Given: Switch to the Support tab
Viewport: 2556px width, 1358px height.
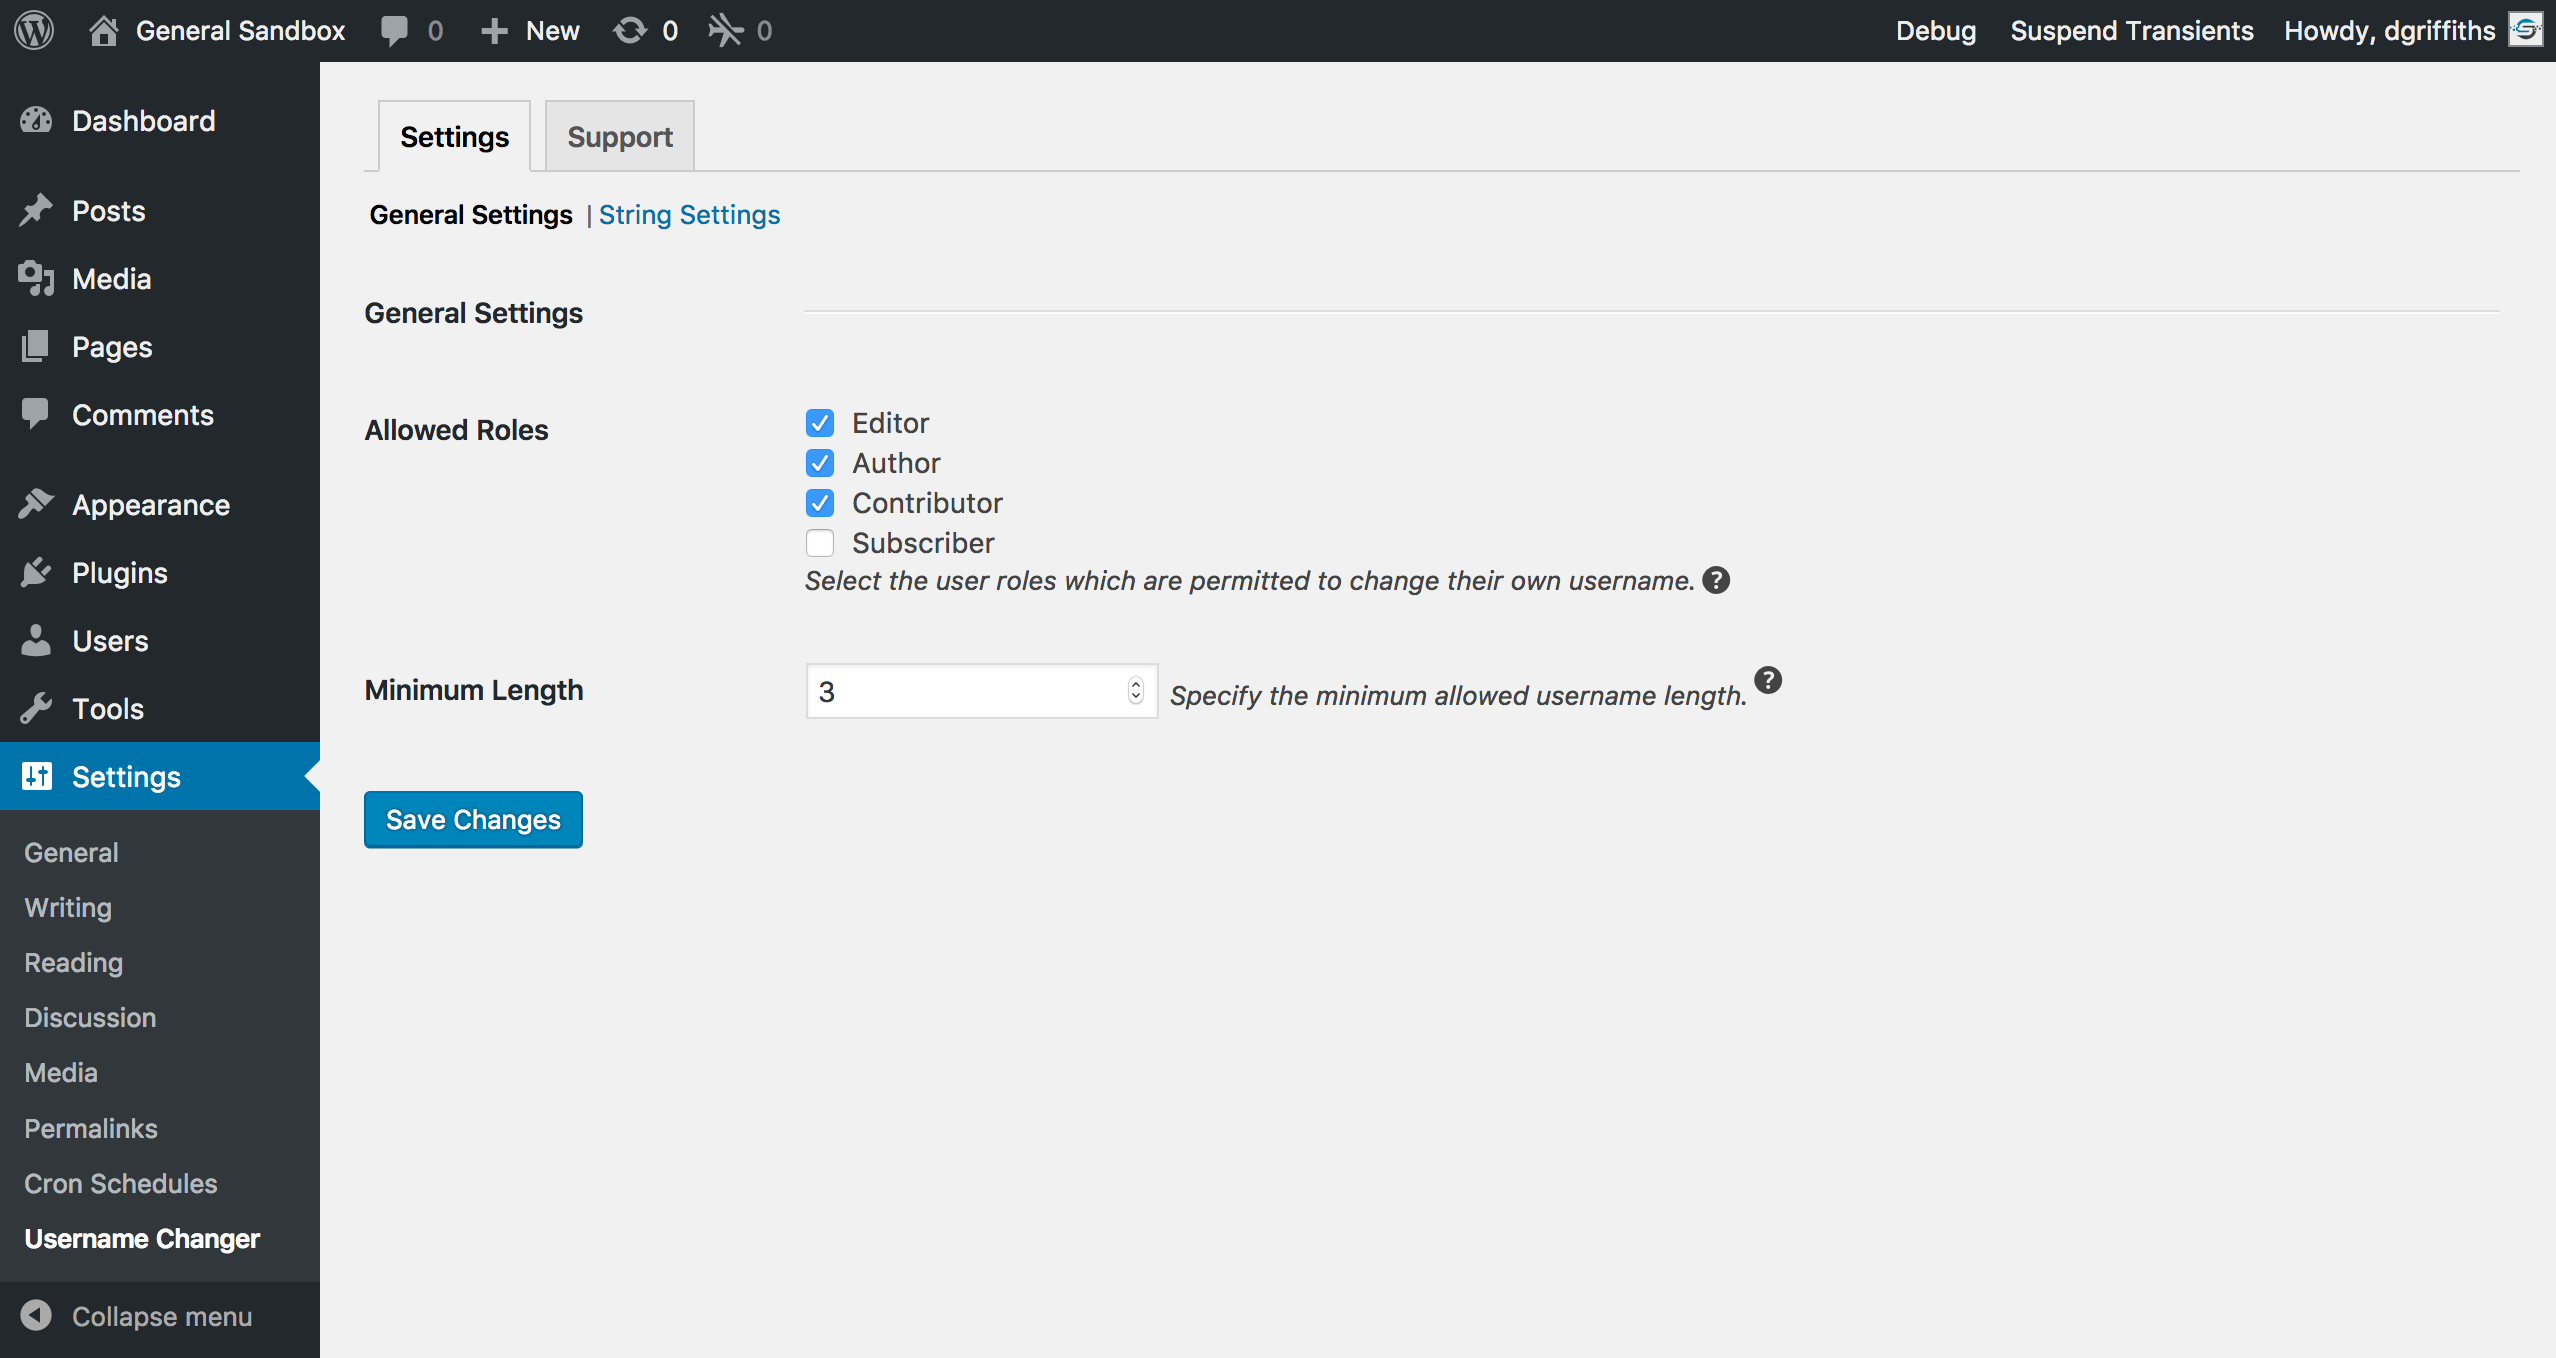Looking at the screenshot, I should pyautogui.click(x=619, y=135).
